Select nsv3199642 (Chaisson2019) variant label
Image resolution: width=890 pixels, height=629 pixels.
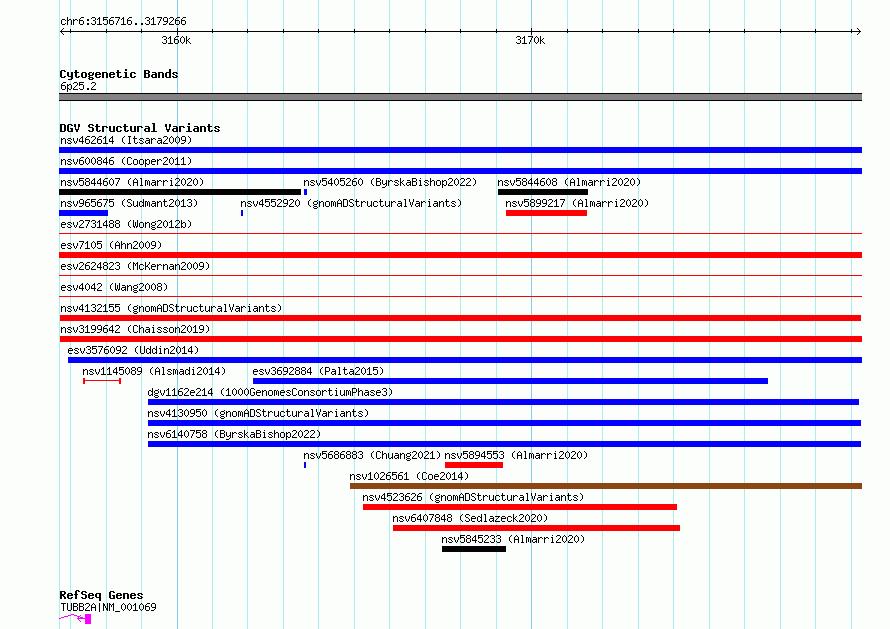tap(135, 329)
